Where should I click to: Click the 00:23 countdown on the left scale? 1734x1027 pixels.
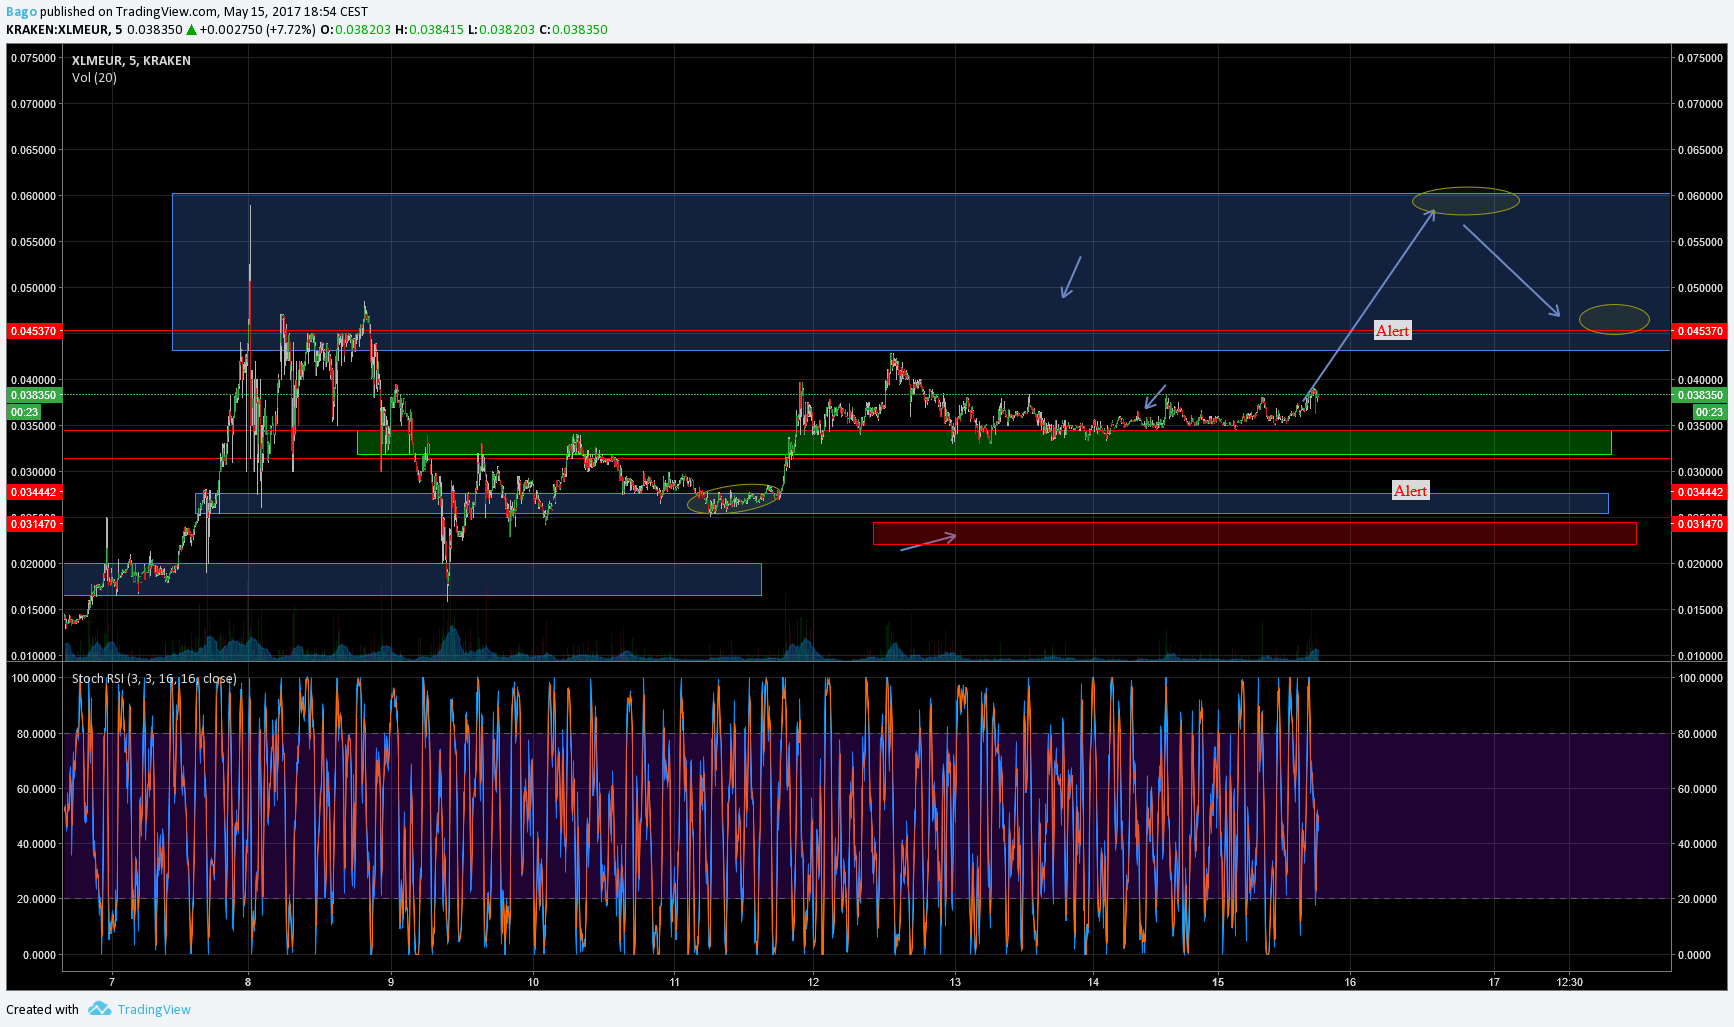(x=25, y=412)
